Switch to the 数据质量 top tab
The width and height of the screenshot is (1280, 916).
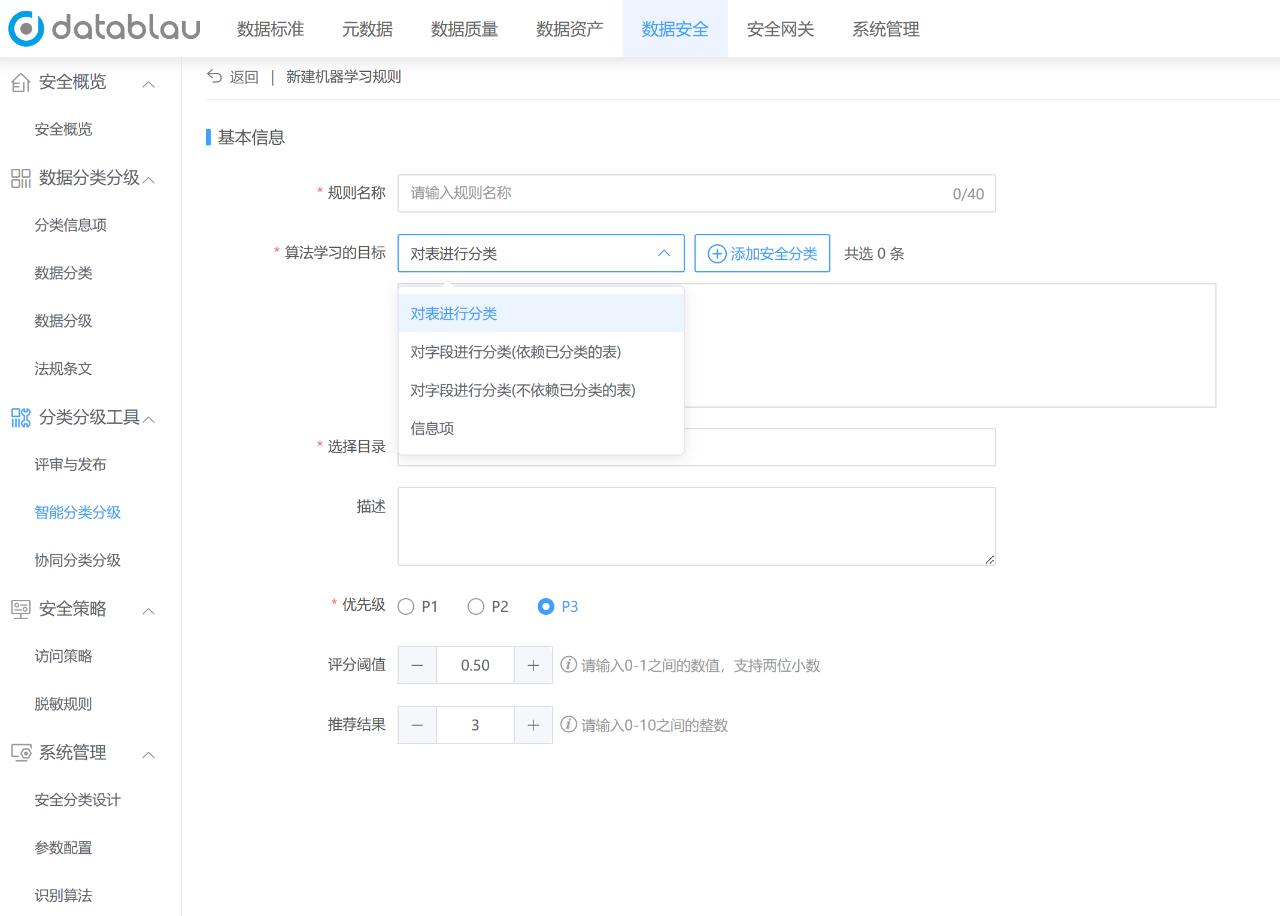click(x=465, y=29)
